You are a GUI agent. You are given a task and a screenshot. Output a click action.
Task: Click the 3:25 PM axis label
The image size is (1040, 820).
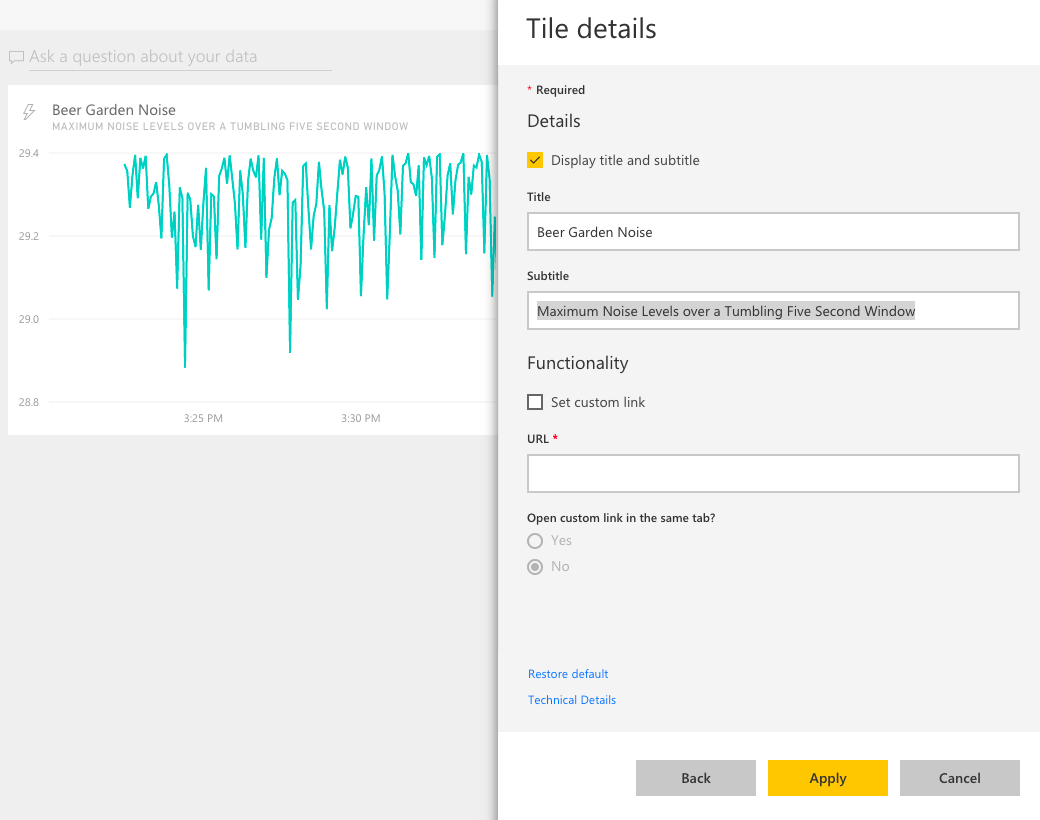tap(203, 417)
